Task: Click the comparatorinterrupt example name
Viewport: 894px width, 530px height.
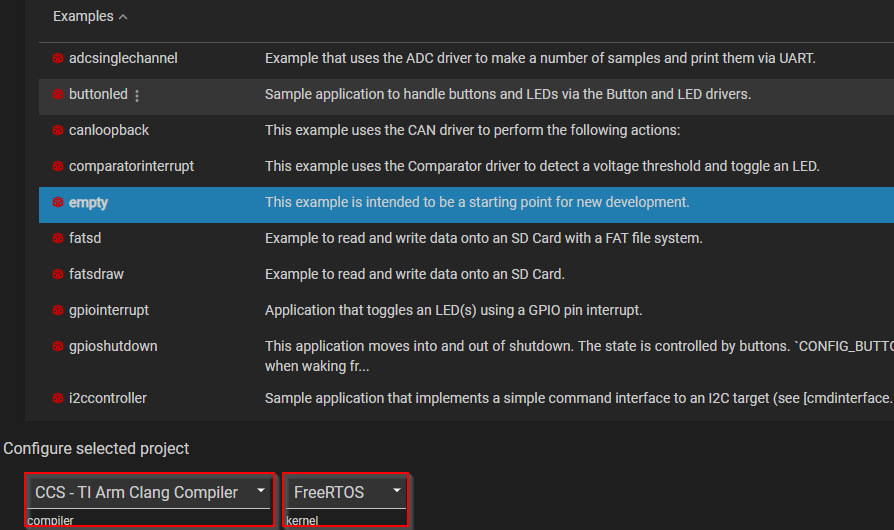Action: pos(131,166)
